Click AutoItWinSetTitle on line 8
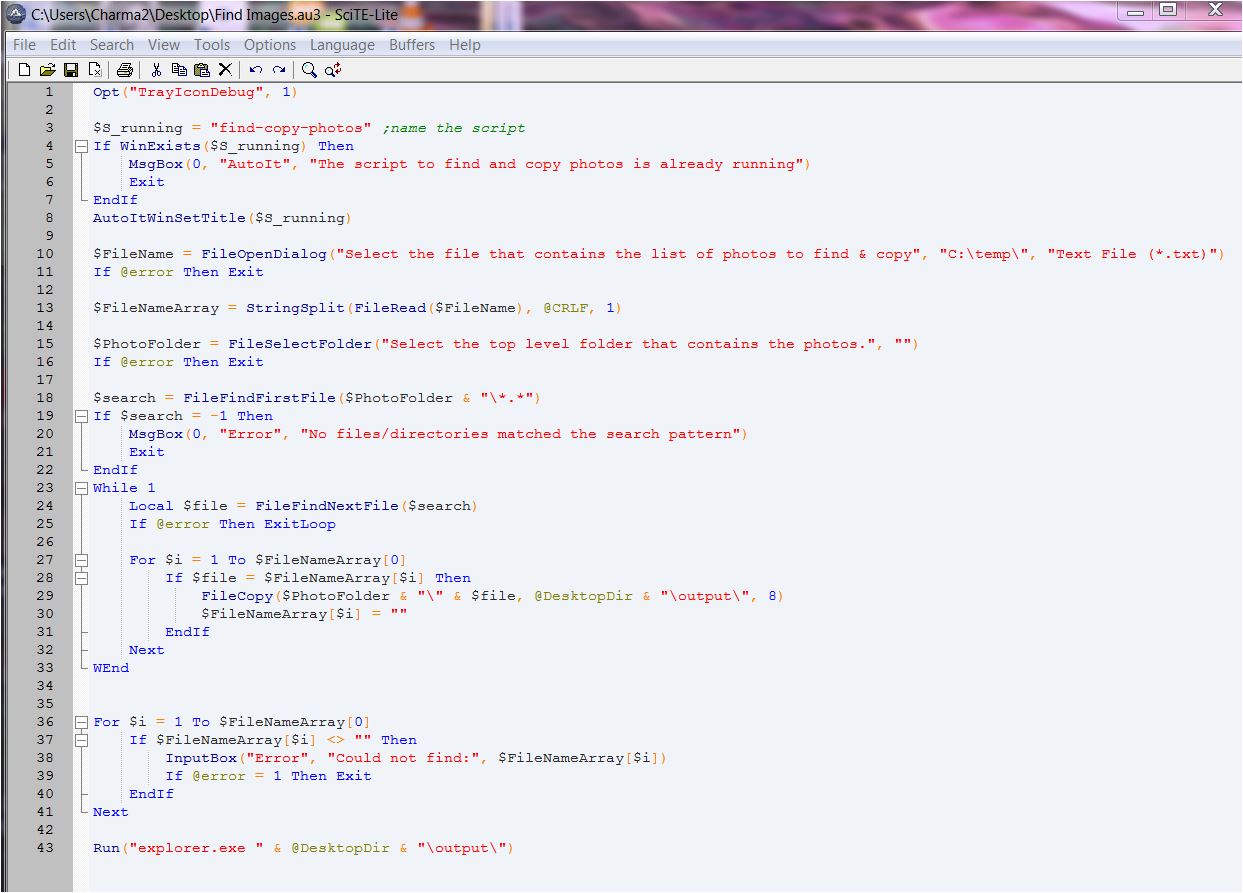Viewport: 1243px width, 893px height. (x=169, y=218)
